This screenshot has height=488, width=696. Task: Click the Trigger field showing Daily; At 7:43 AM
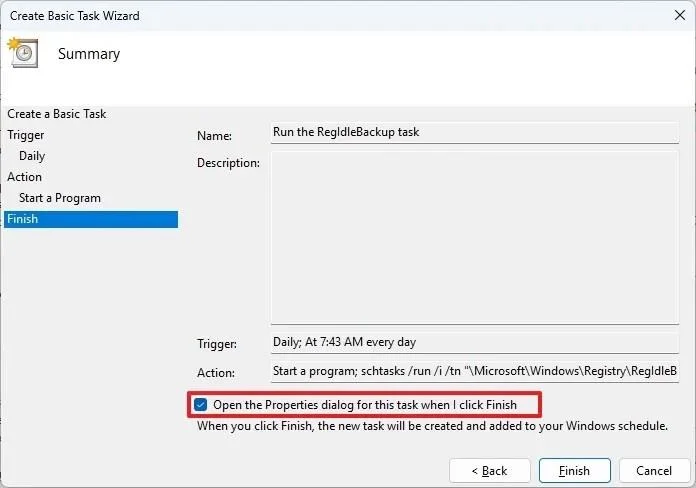(475, 342)
